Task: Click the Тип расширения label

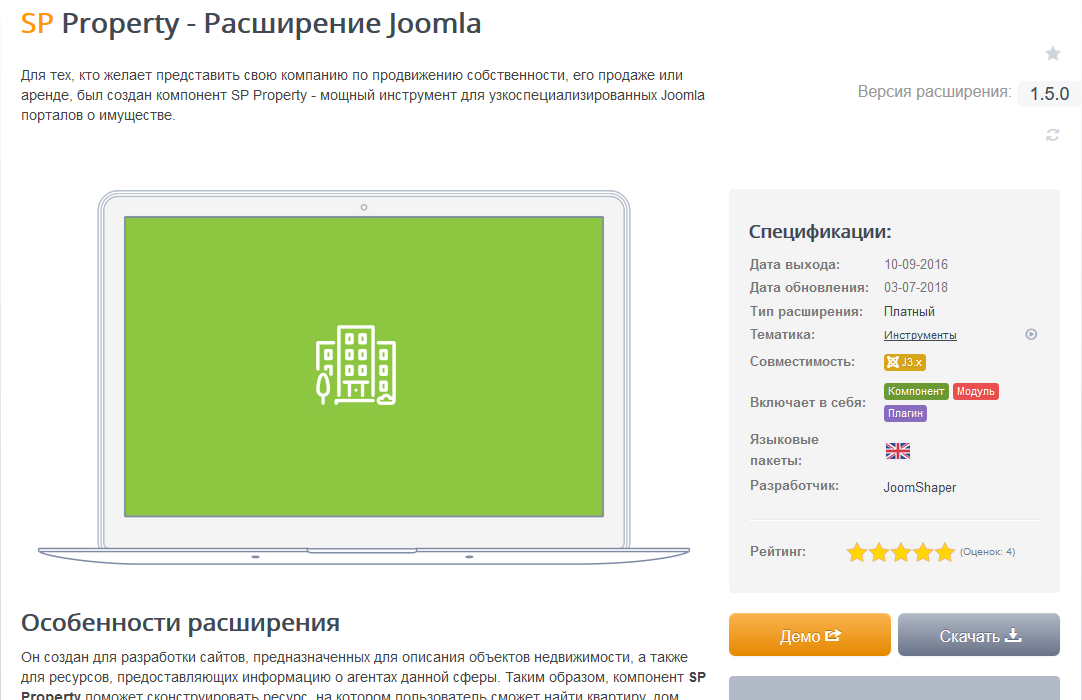Action: click(806, 311)
